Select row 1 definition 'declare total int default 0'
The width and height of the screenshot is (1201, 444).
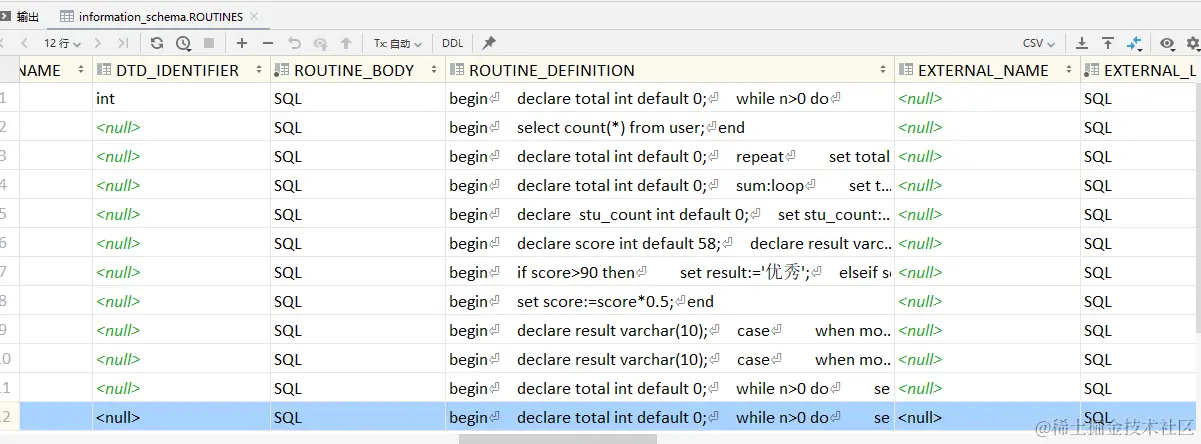tap(670, 98)
